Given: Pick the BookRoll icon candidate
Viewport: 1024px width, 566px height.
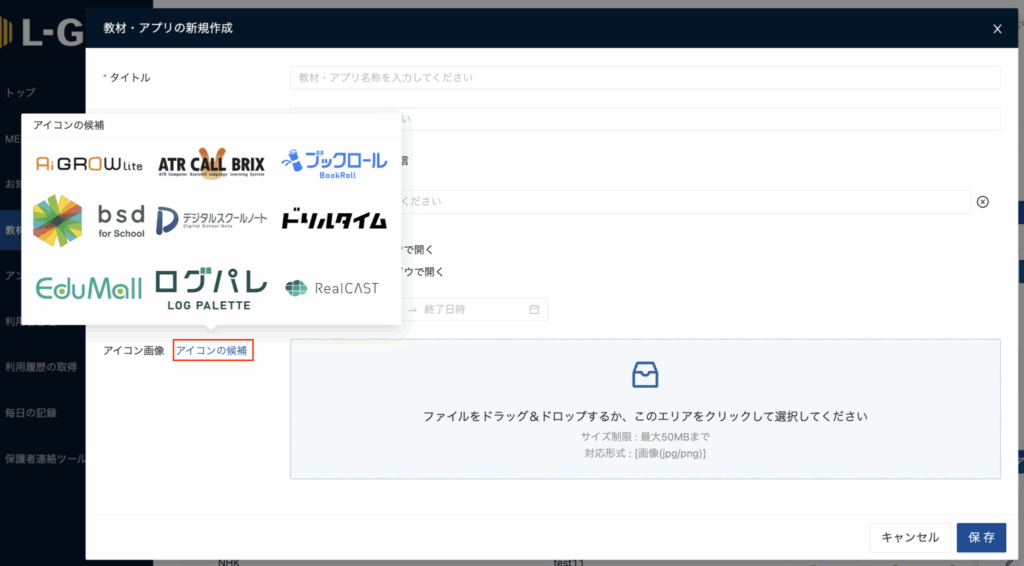Looking at the screenshot, I should click(332, 162).
